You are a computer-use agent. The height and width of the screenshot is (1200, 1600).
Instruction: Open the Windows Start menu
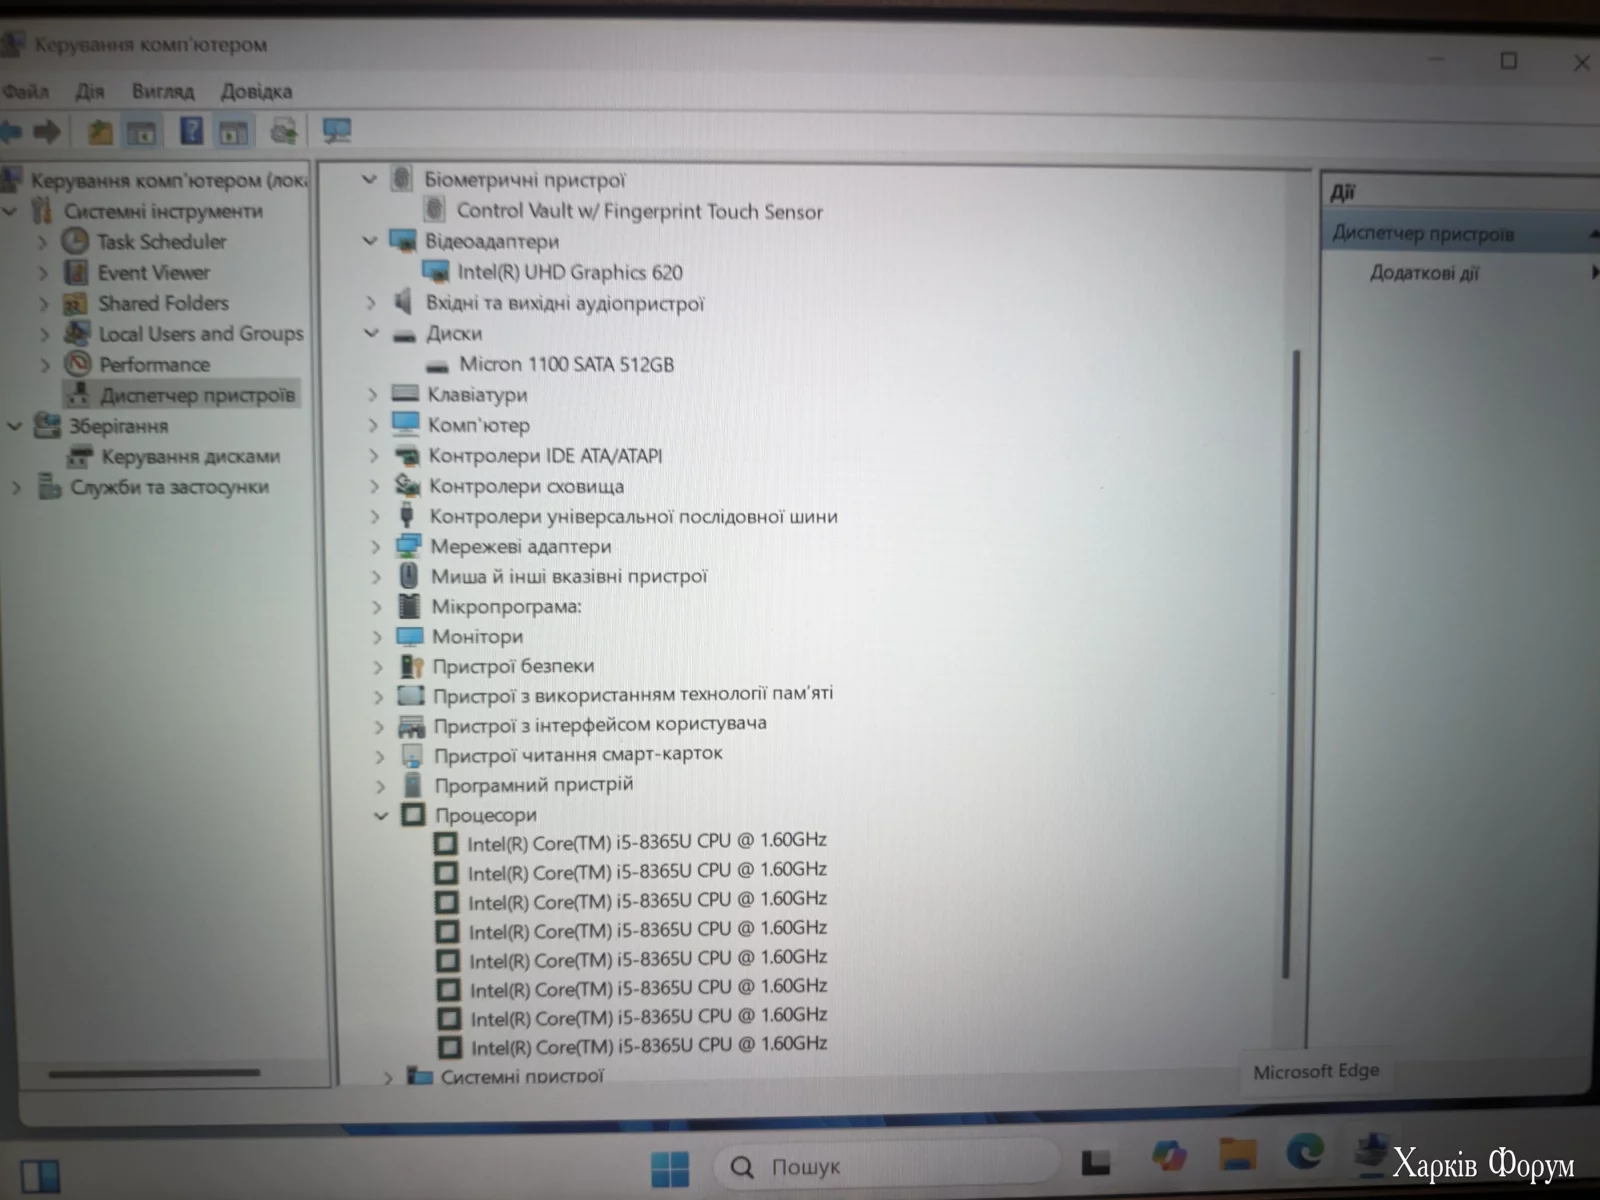point(669,1168)
